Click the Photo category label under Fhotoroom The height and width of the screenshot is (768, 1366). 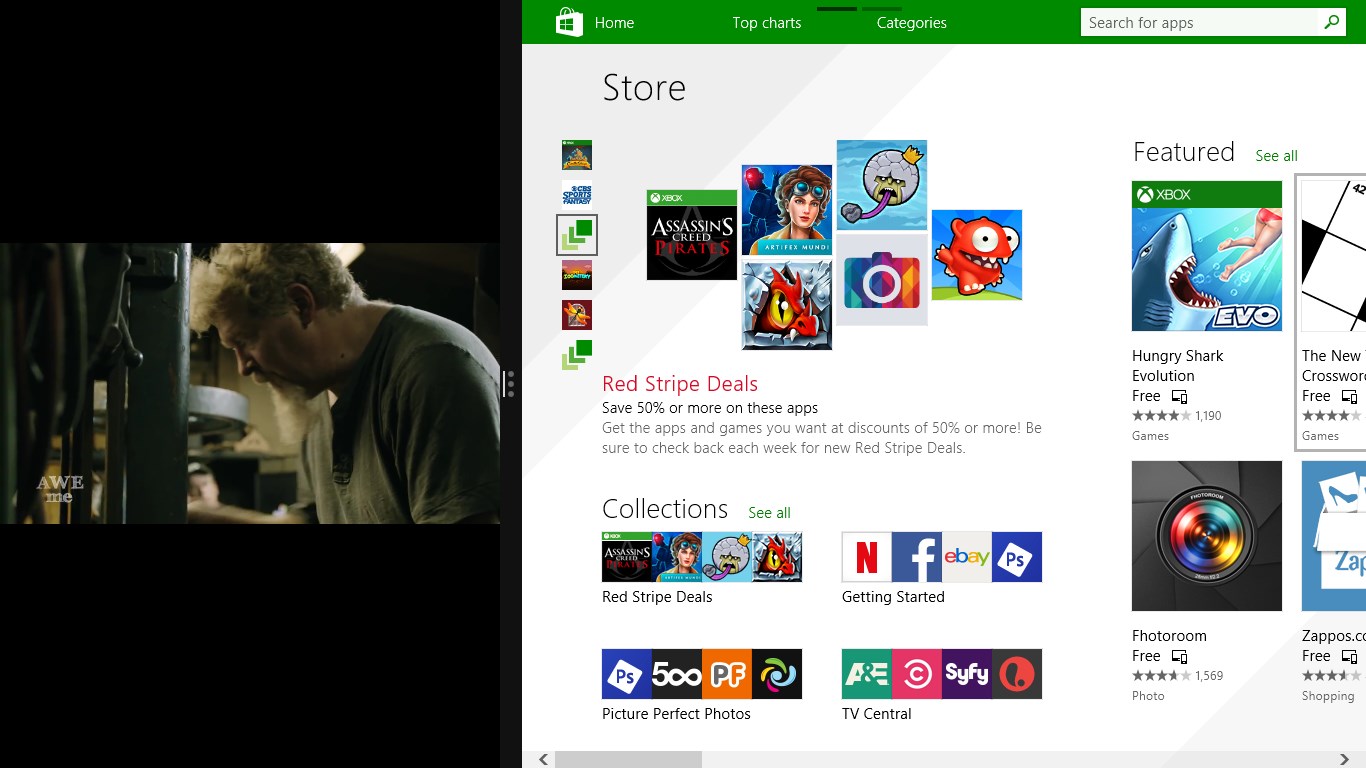(x=1148, y=696)
